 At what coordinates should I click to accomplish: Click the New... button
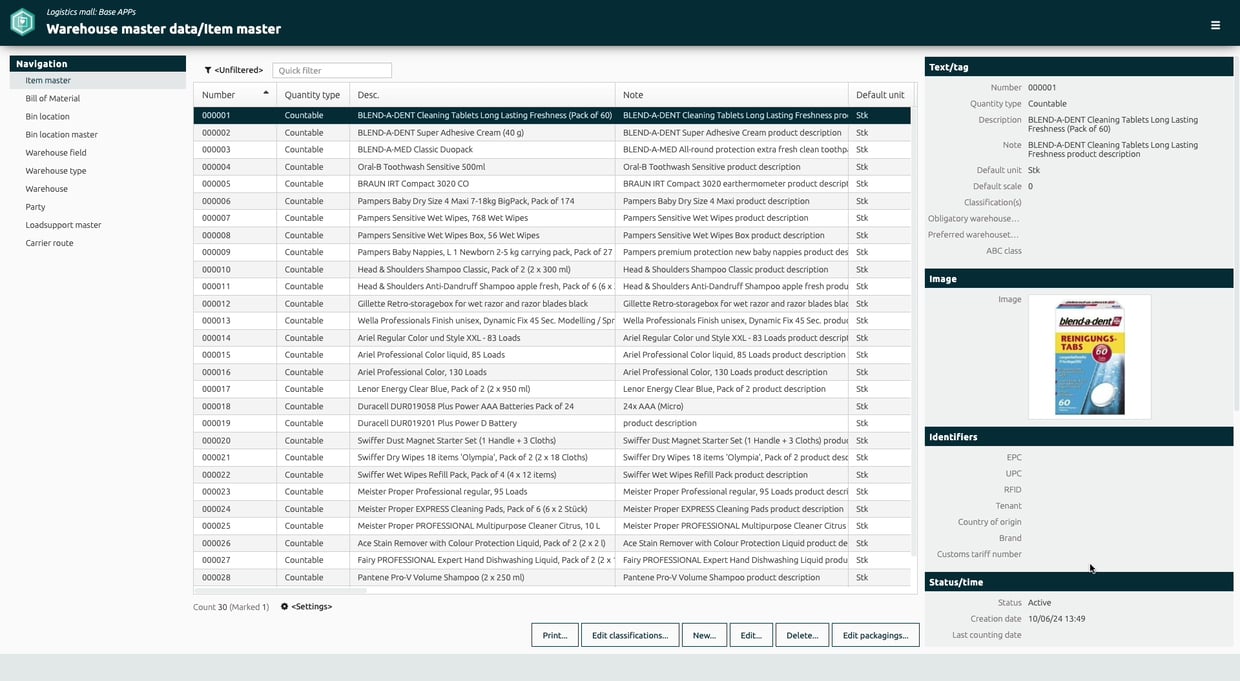(x=704, y=635)
